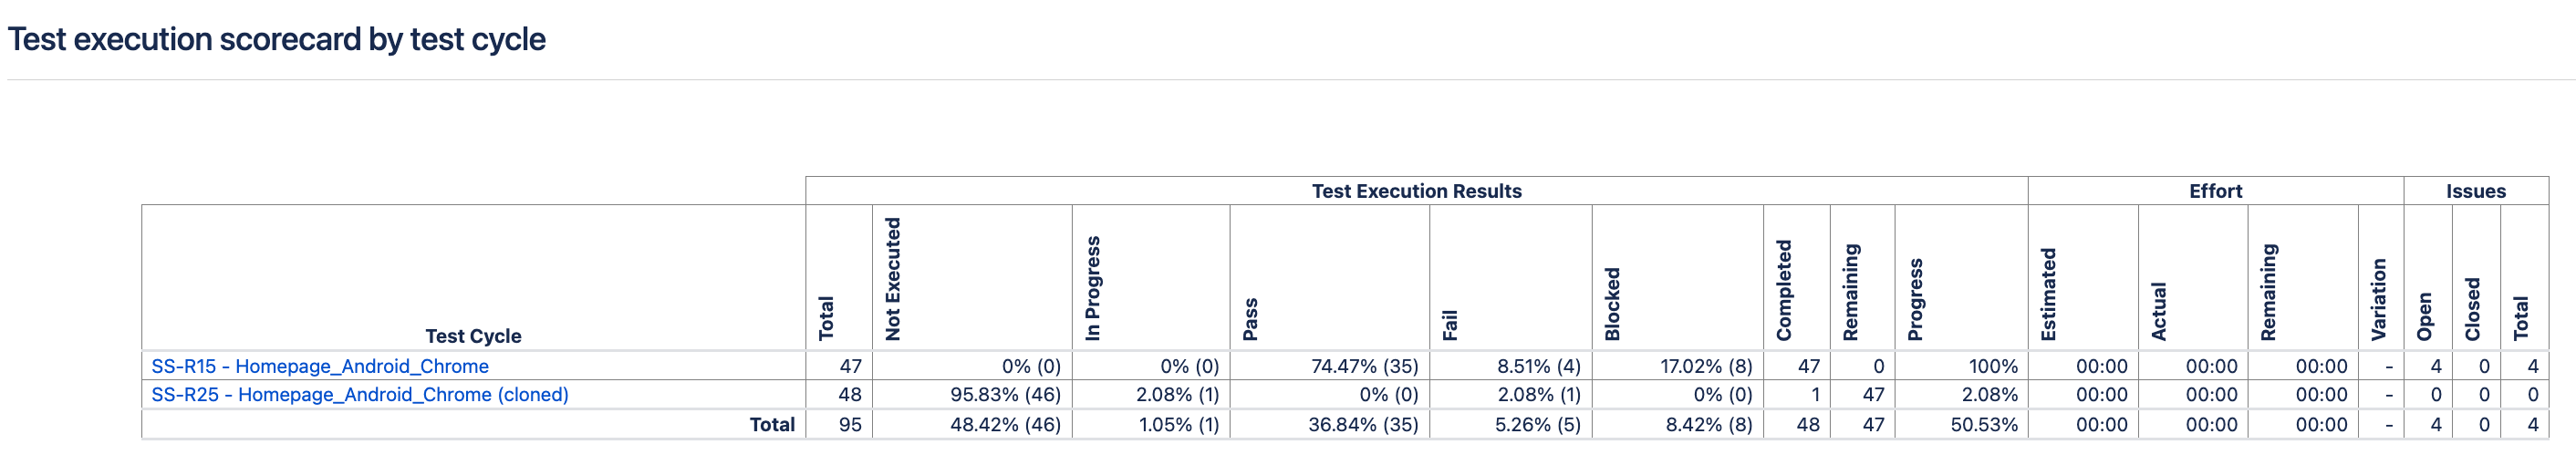Click the Open issues column header
This screenshot has width=2576, height=465.
(x=2425, y=316)
